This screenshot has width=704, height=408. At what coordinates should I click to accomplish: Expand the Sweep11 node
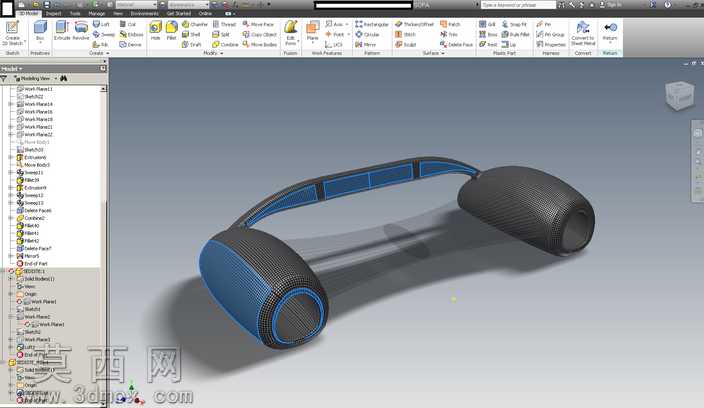pos(11,172)
